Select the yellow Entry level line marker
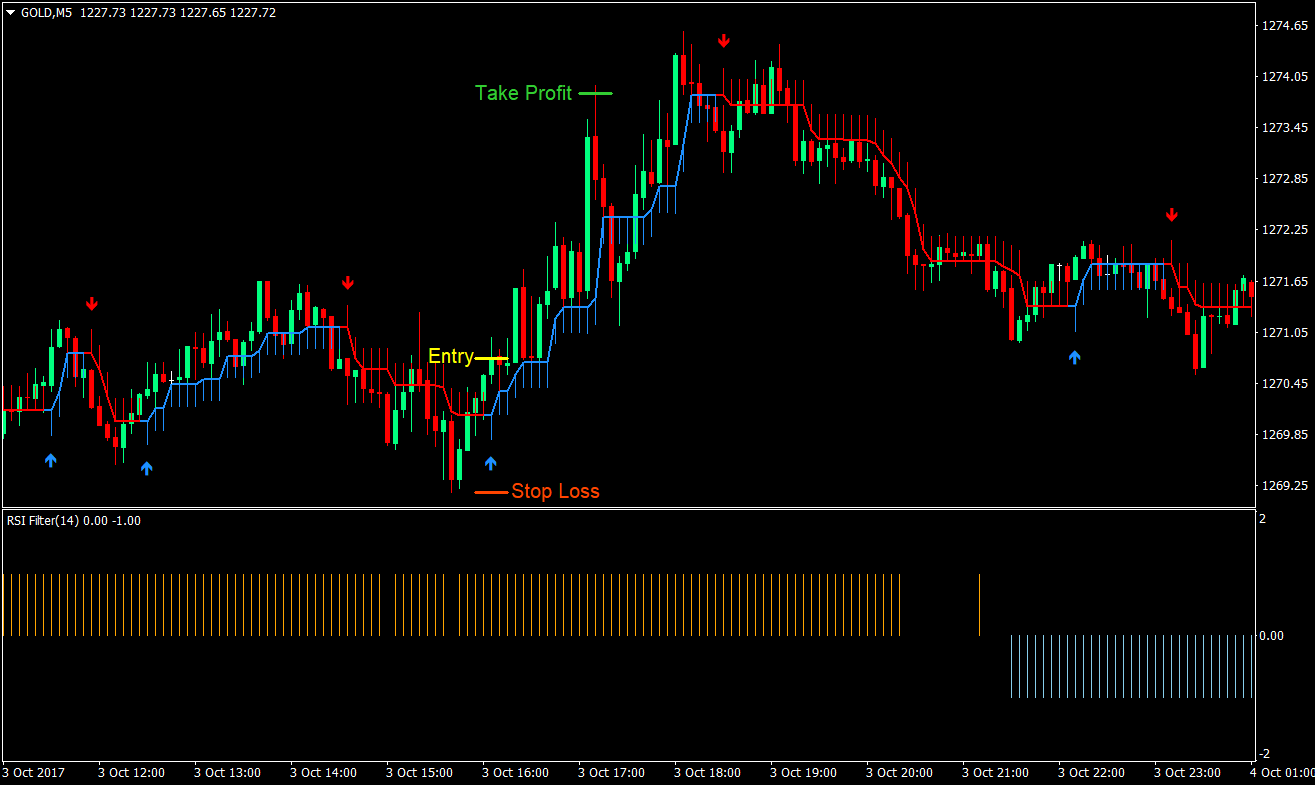Viewport: 1315px width, 785px height. pyautogui.click(x=491, y=358)
